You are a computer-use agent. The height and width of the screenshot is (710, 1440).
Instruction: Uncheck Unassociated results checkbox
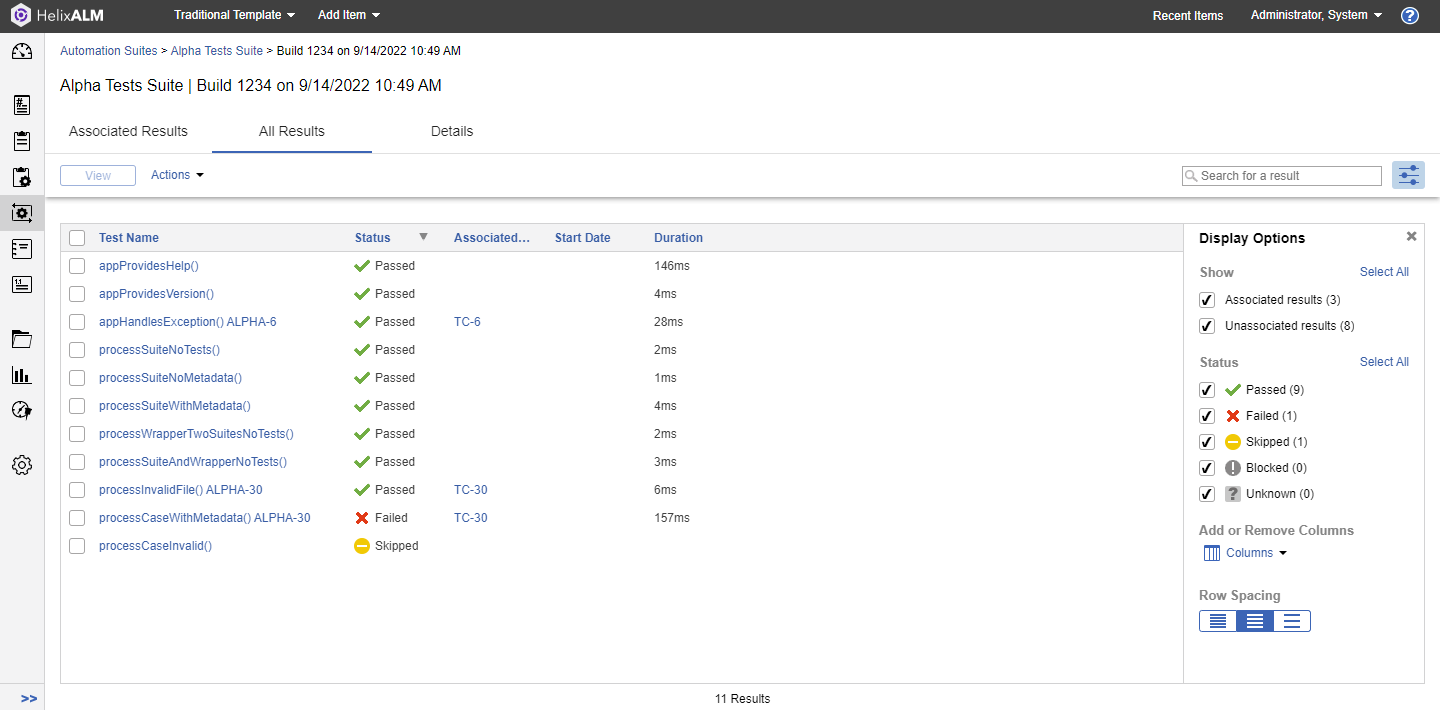1207,326
